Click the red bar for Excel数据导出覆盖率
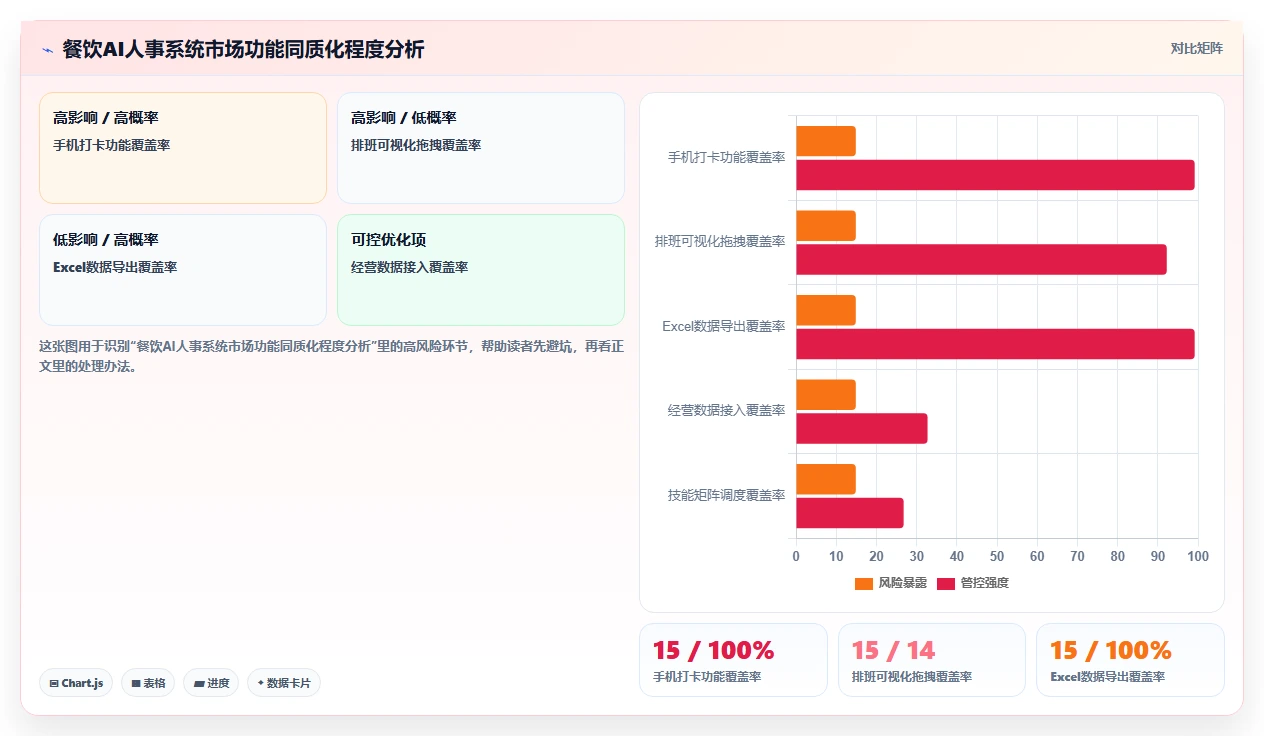 pyautogui.click(x=995, y=344)
